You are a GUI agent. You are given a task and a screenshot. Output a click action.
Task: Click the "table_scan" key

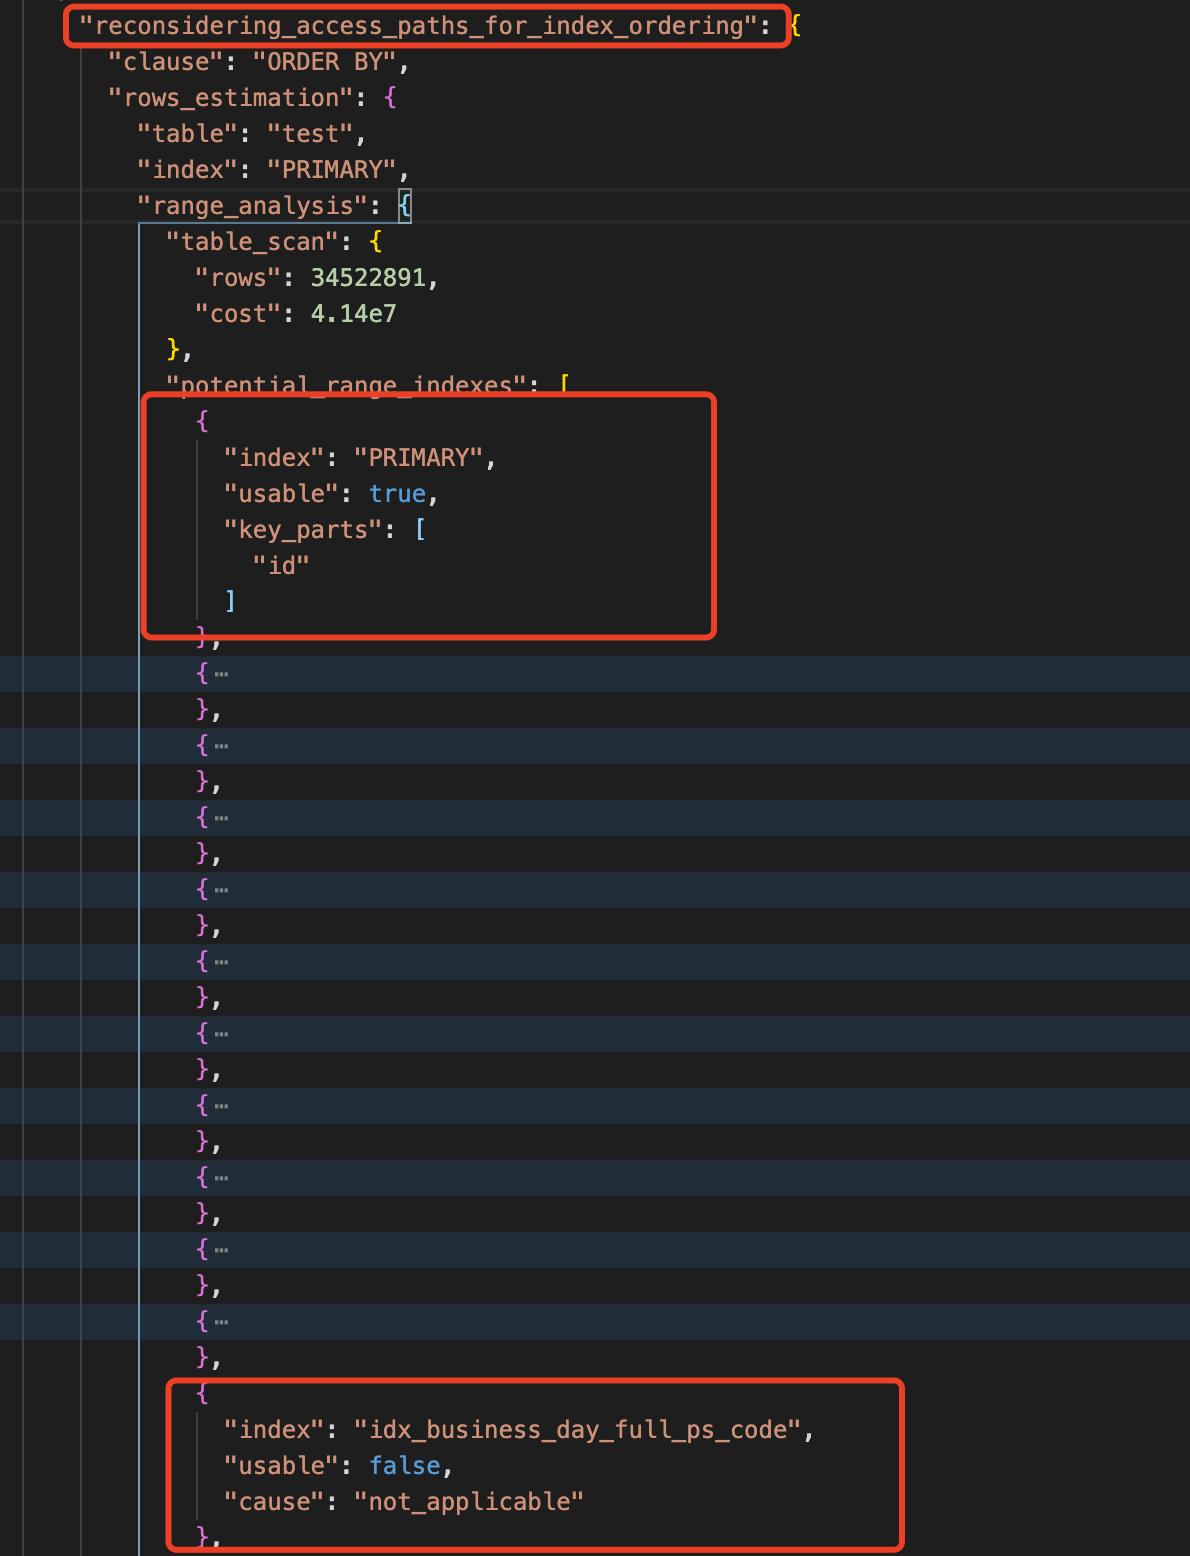point(252,242)
